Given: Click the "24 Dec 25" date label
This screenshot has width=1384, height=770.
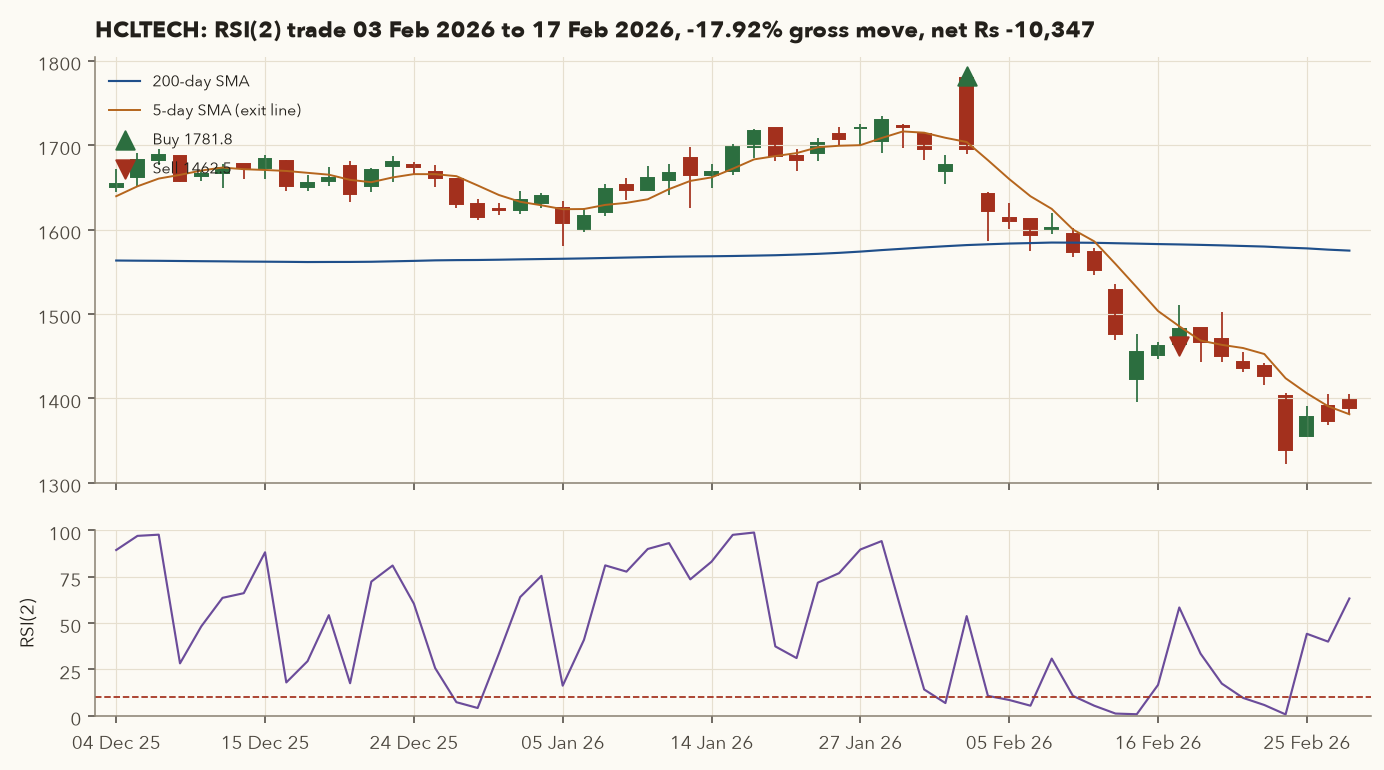Looking at the screenshot, I should (x=414, y=744).
